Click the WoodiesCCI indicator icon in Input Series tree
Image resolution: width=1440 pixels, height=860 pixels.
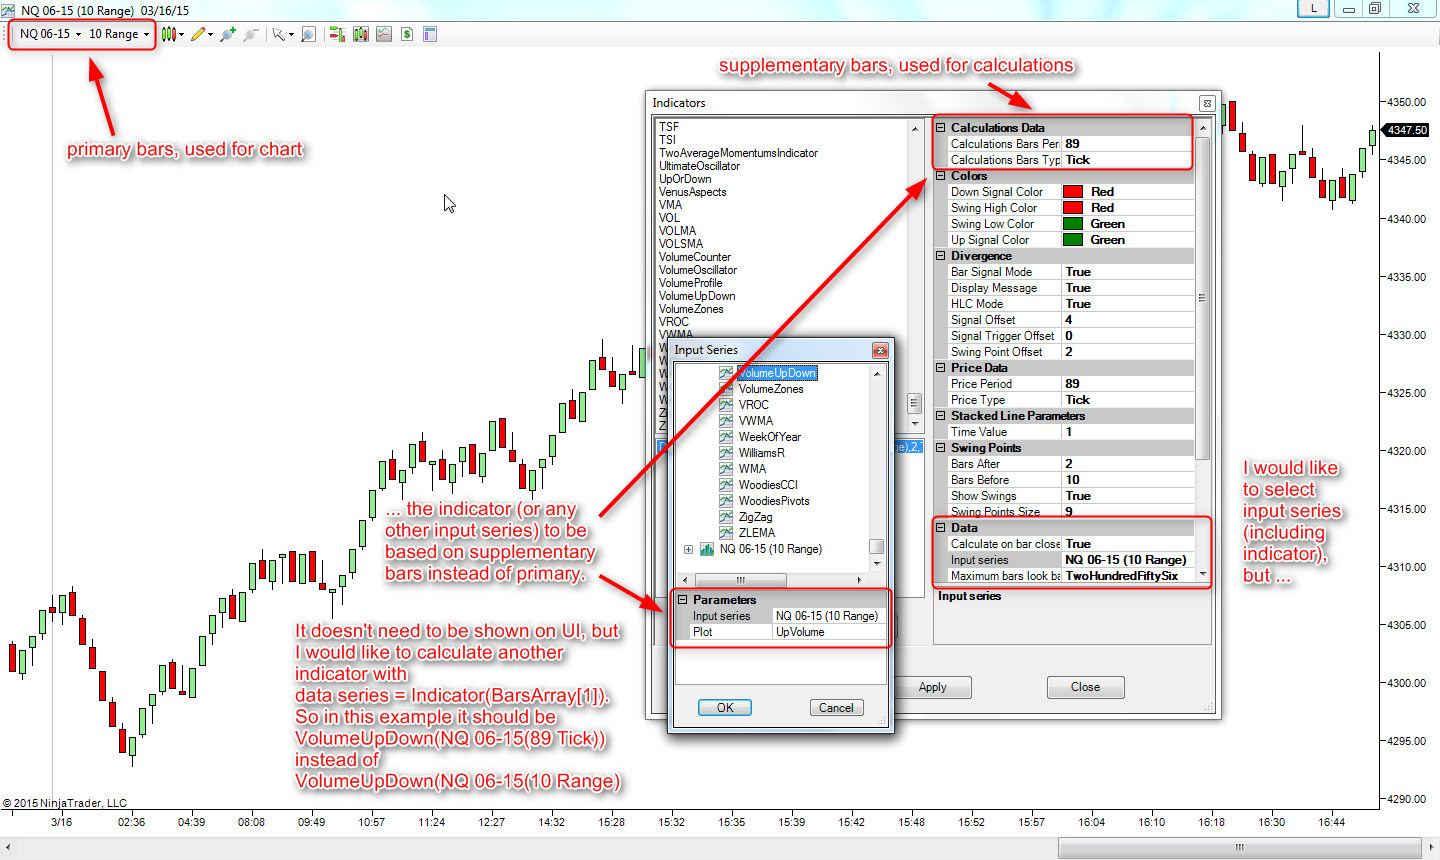[x=726, y=485]
